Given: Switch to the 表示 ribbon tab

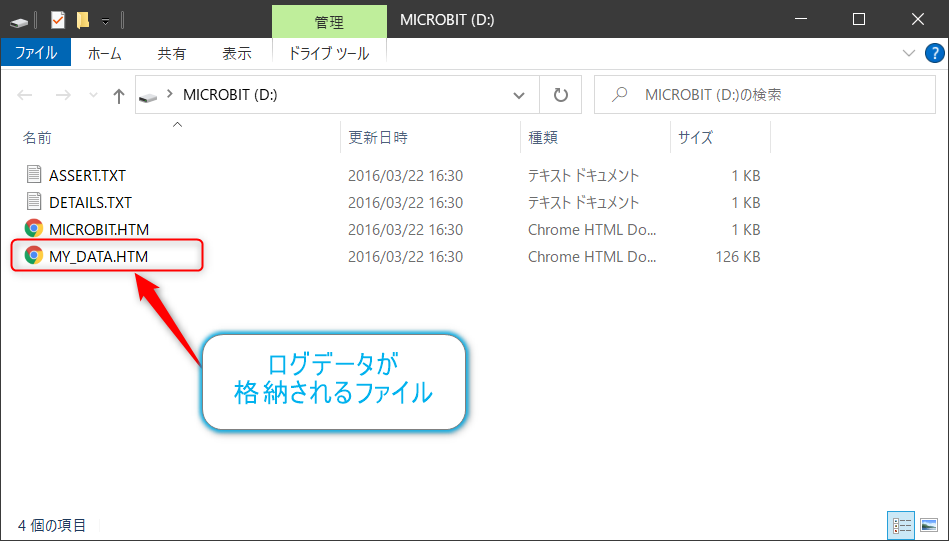Looking at the screenshot, I should [x=237, y=53].
